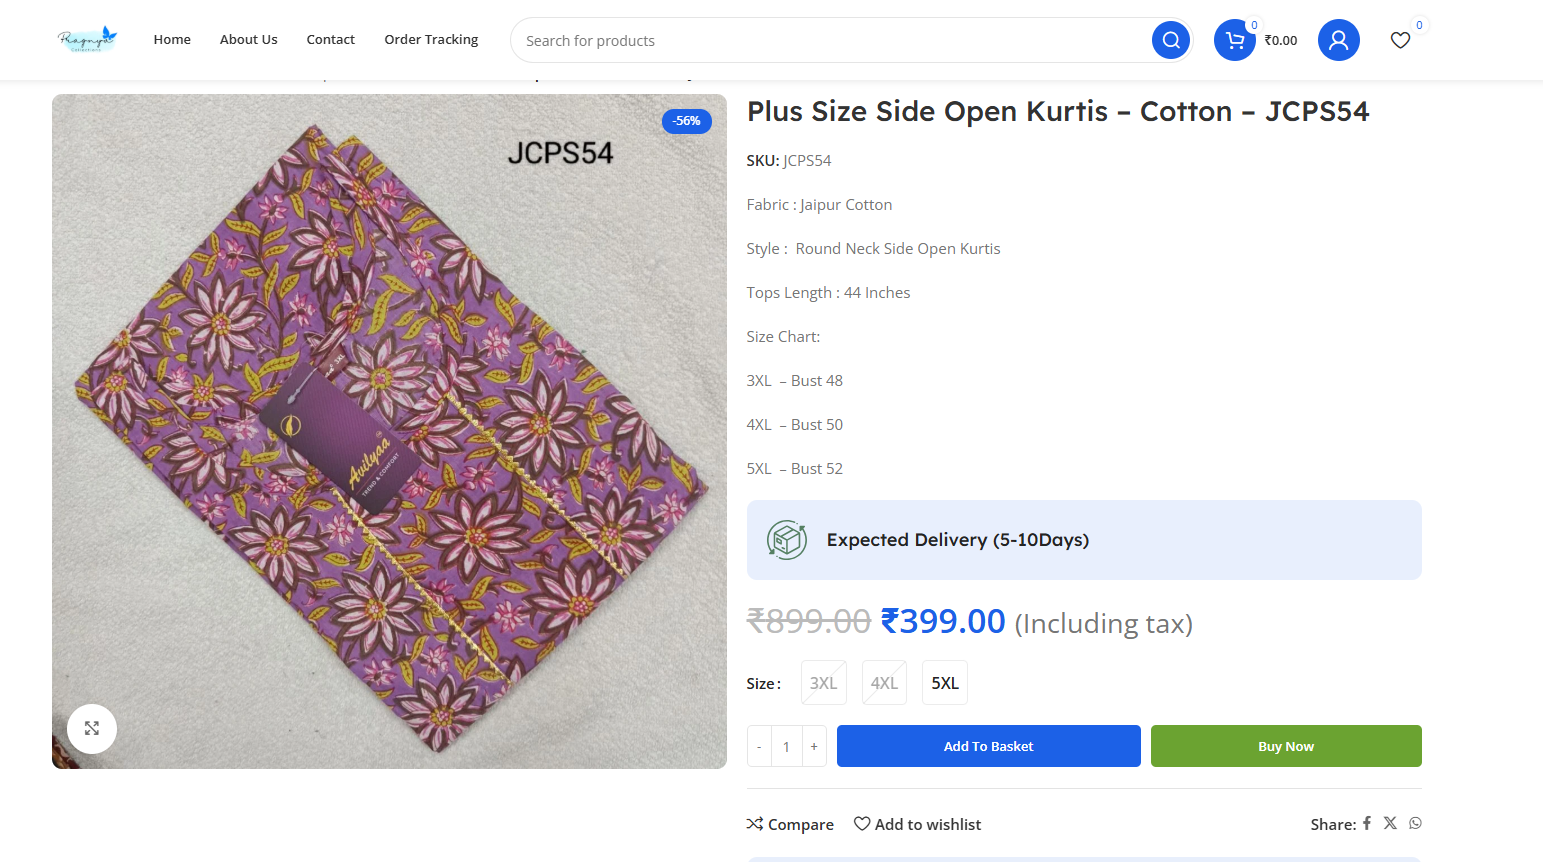Open Order Tracking menu item
The height and width of the screenshot is (862, 1543).
click(431, 40)
